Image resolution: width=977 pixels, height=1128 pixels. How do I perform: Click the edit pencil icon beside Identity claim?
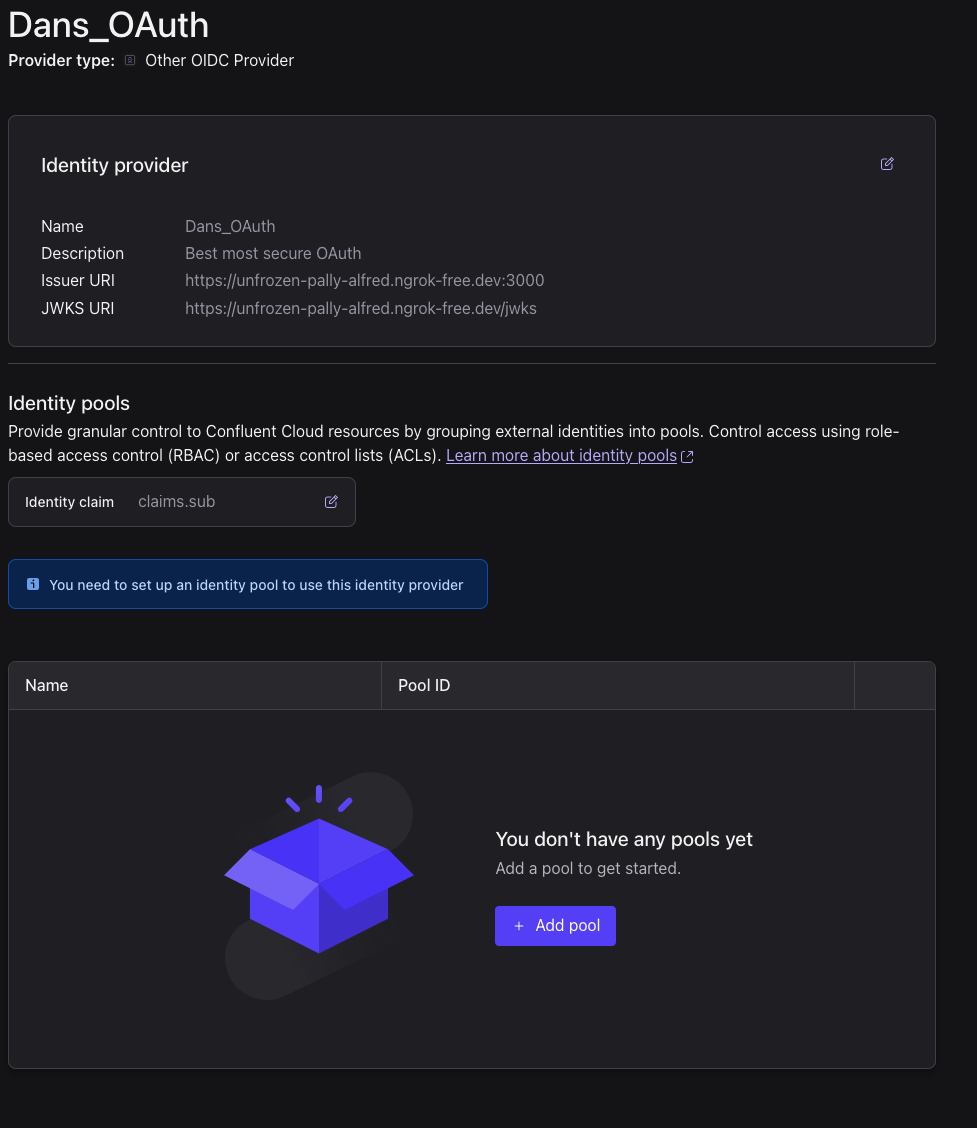pos(330,501)
